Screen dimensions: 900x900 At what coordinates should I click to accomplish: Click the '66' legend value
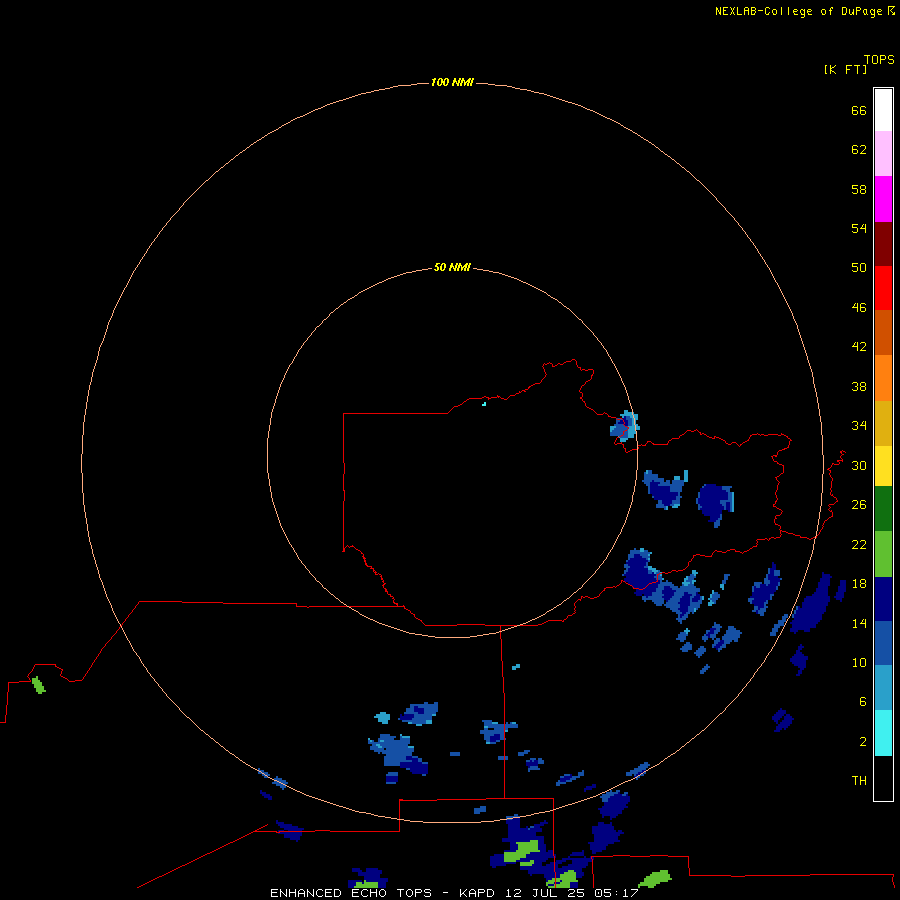pyautogui.click(x=859, y=110)
